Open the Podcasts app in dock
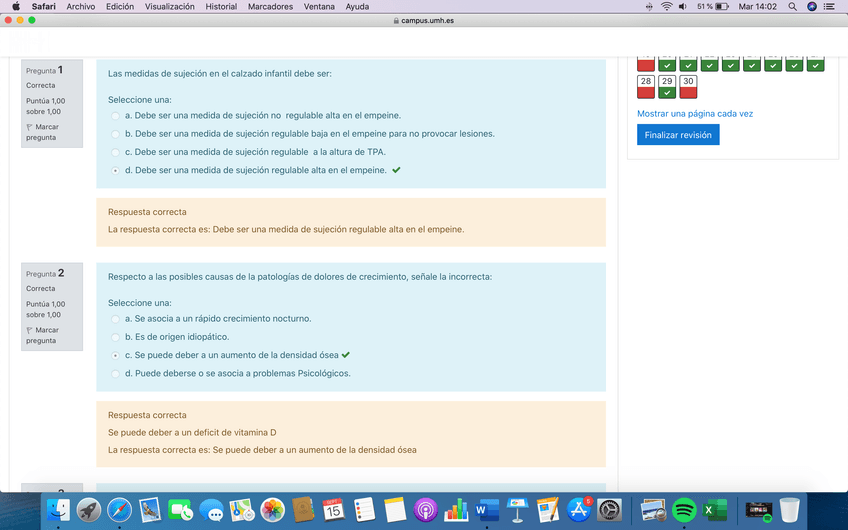The width and height of the screenshot is (848, 530). [425, 510]
